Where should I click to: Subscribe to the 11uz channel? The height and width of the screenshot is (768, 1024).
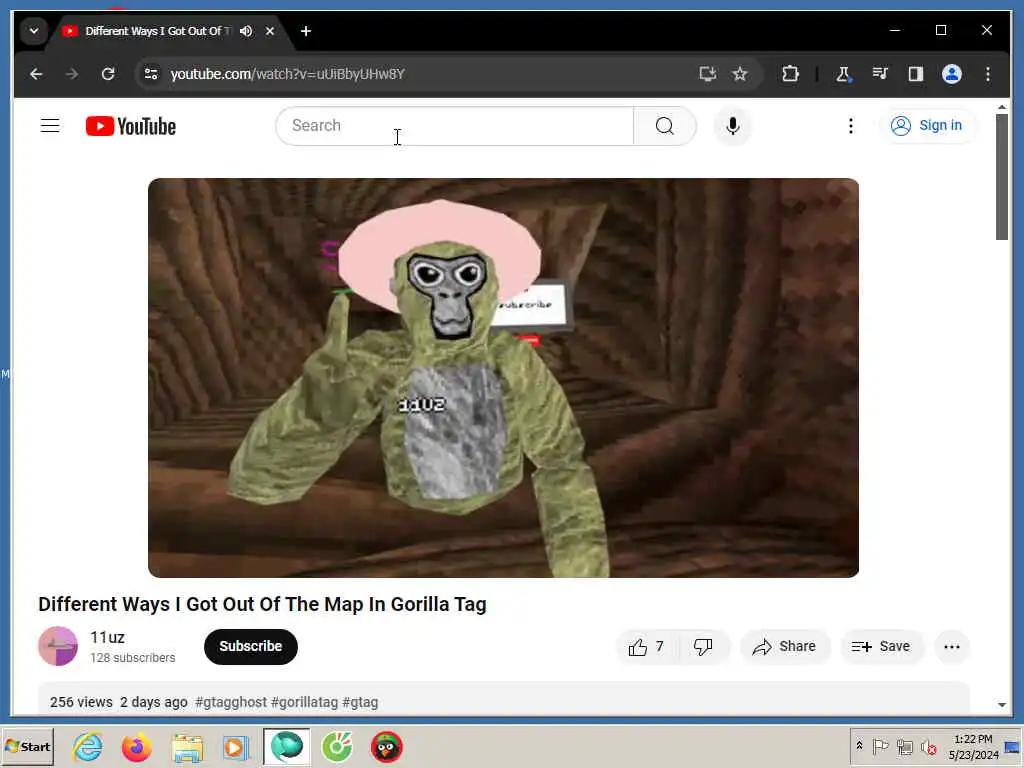(251, 647)
